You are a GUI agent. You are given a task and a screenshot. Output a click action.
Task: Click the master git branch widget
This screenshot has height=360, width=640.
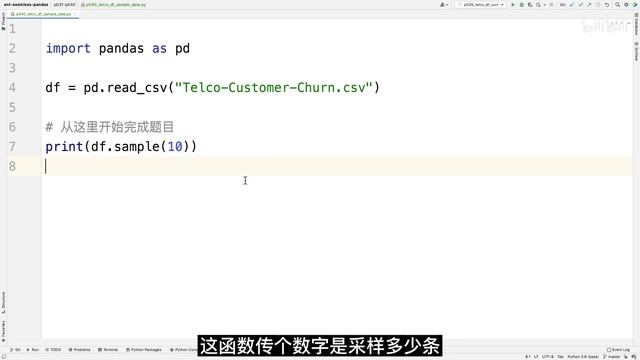(611, 357)
